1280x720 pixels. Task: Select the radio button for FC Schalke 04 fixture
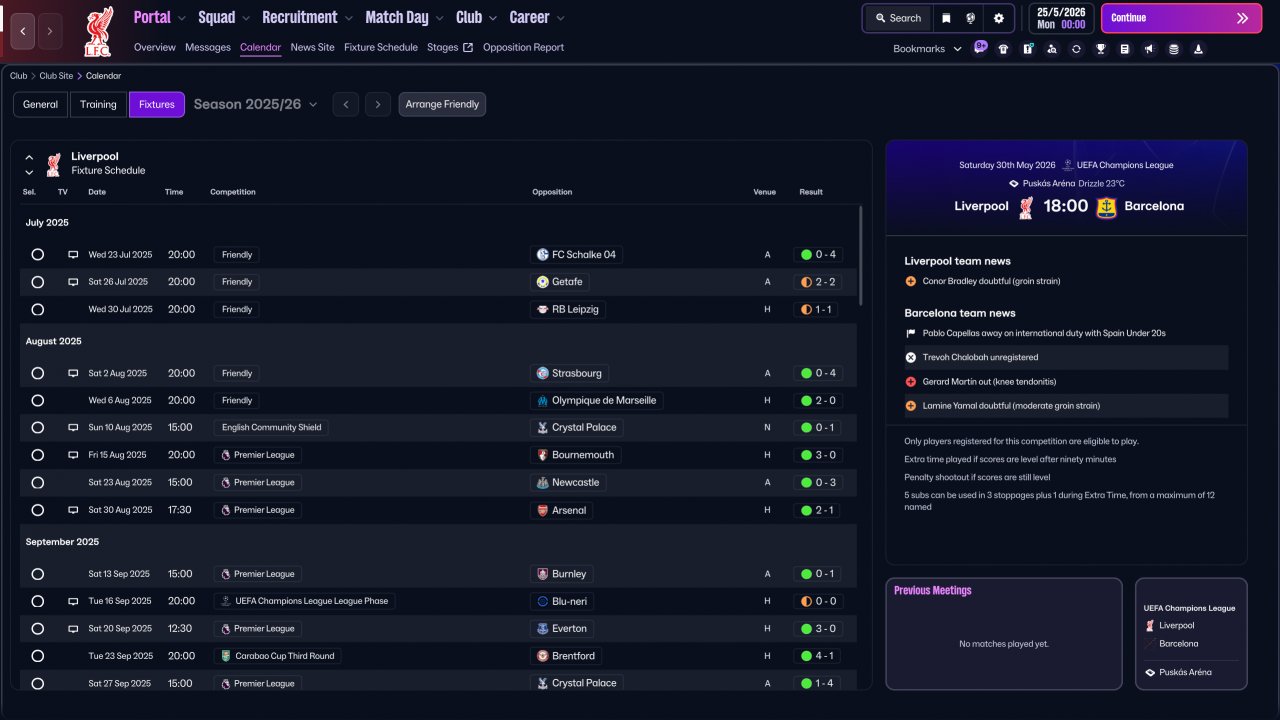coord(38,255)
